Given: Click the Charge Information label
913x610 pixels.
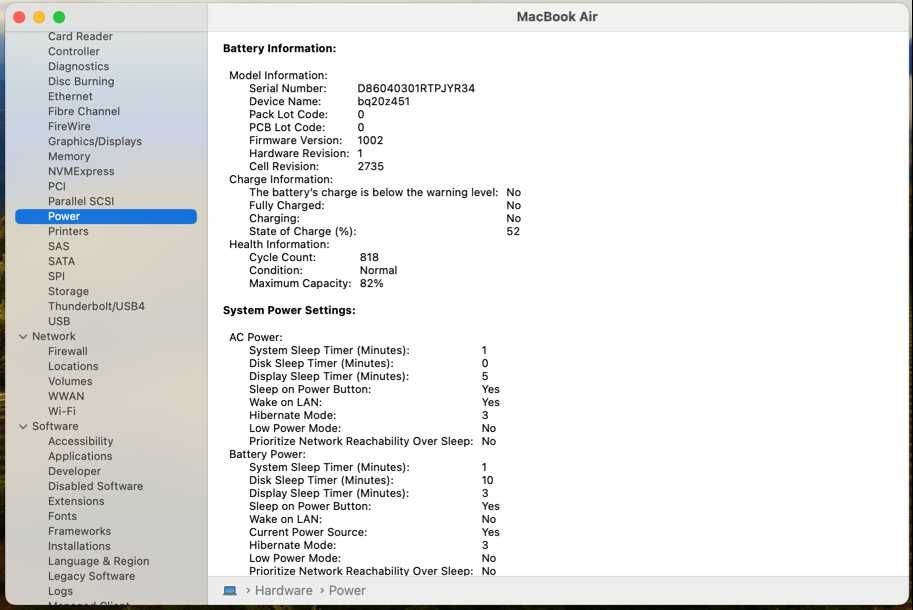Looking at the screenshot, I should tap(281, 179).
